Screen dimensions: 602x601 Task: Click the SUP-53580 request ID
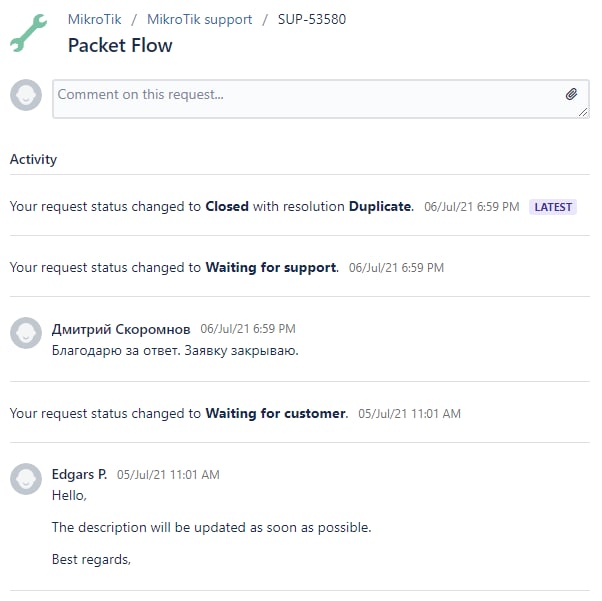pyautogui.click(x=312, y=19)
